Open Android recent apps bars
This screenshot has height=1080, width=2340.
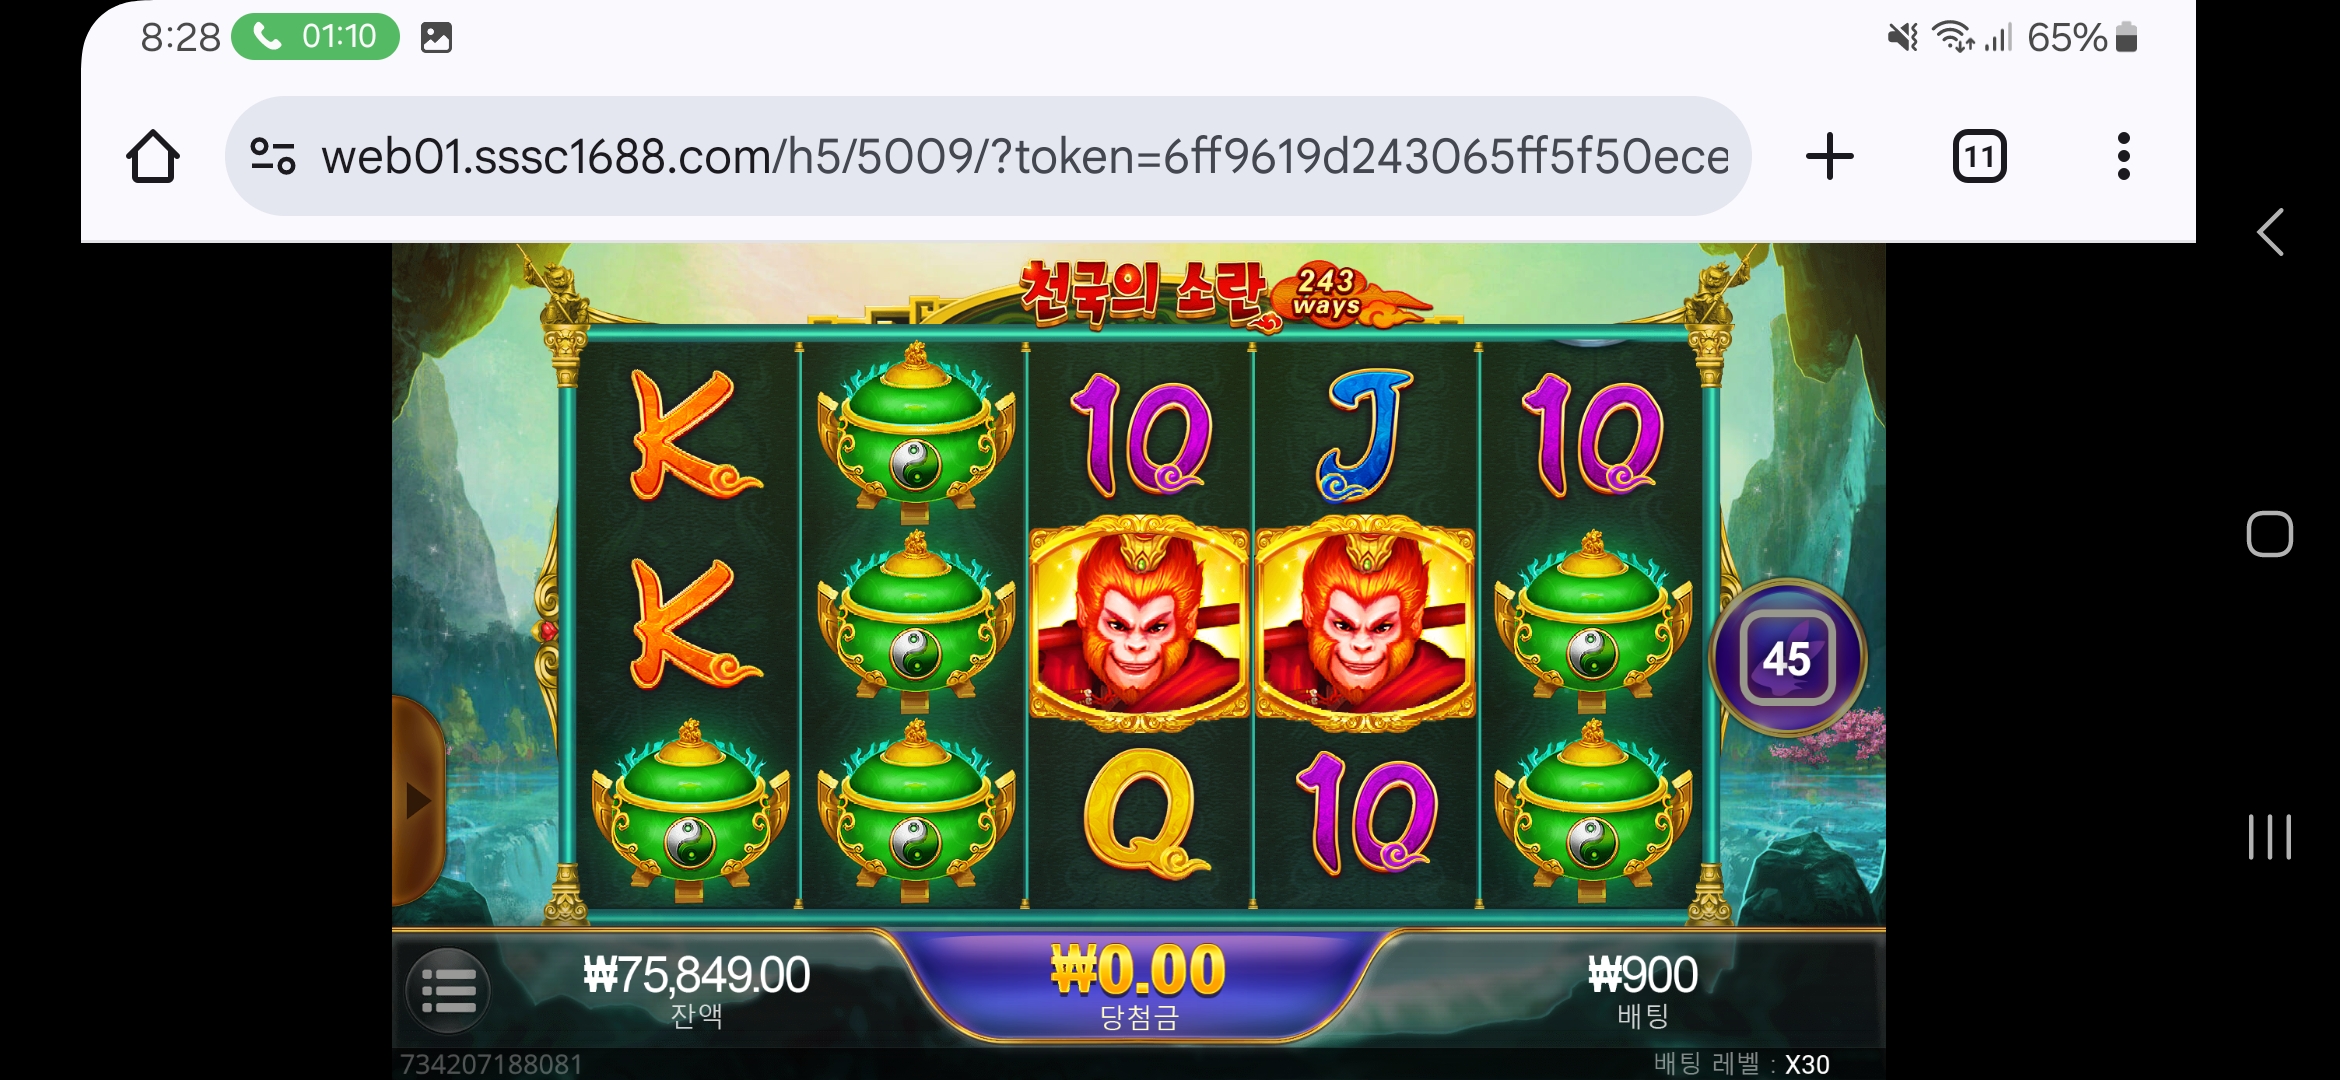[2270, 836]
